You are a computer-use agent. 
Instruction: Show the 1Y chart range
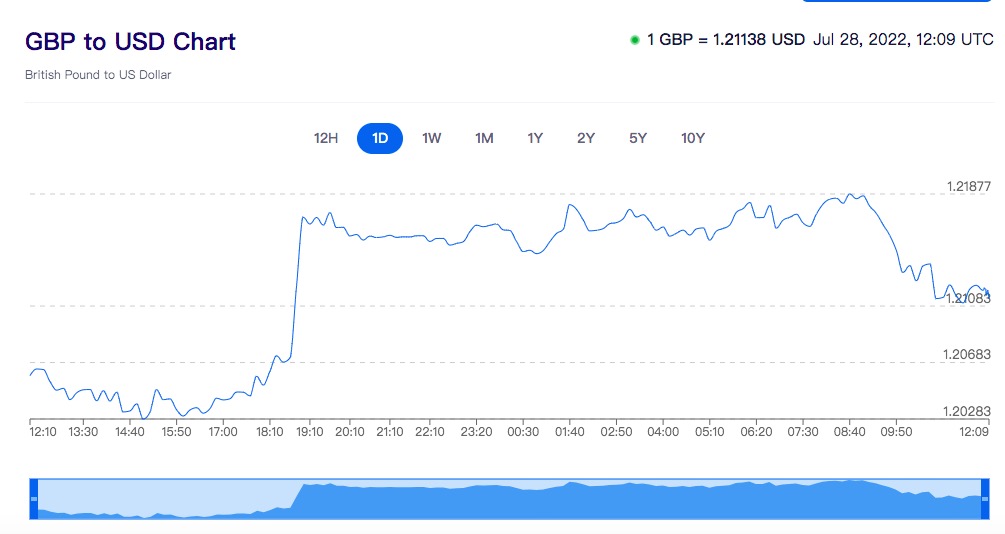535,138
